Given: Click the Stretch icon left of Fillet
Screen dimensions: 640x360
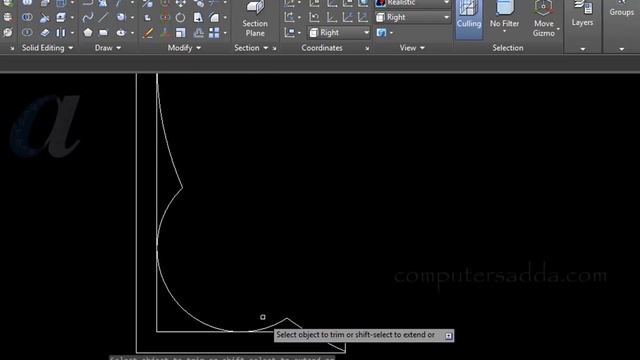Looking at the screenshot, I should point(198,18).
